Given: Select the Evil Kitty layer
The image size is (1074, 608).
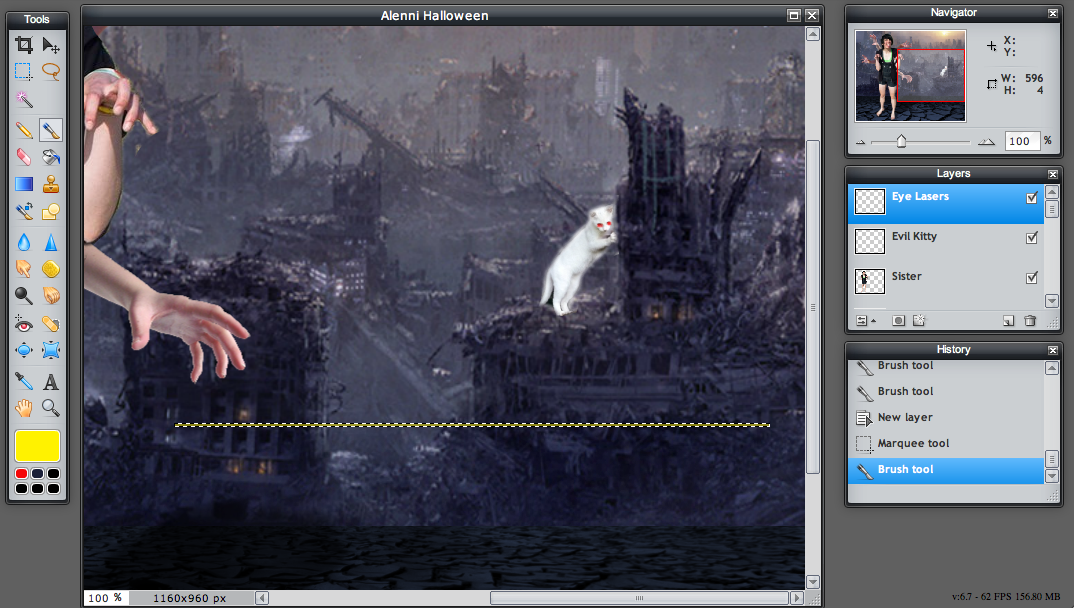Looking at the screenshot, I should (x=946, y=243).
